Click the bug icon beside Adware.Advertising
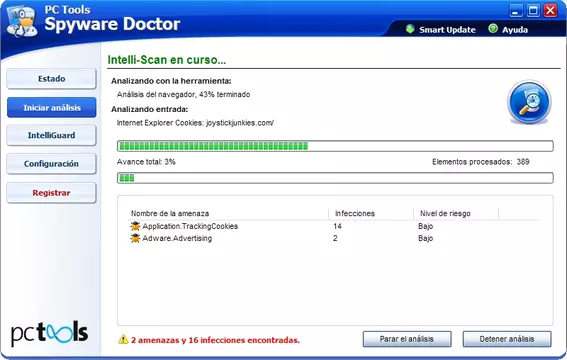567x360 pixels. pyautogui.click(x=135, y=239)
